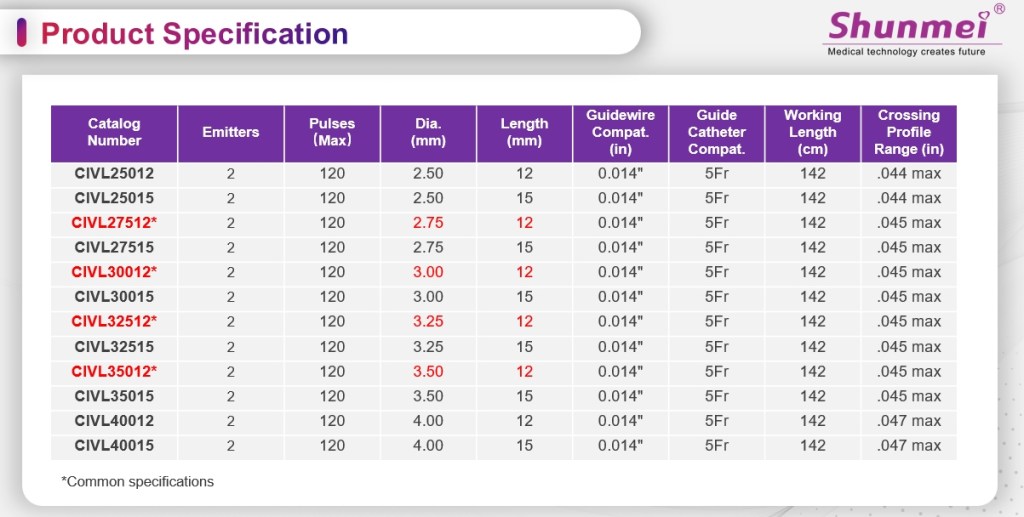Click the Common specifications footnote

[138, 482]
